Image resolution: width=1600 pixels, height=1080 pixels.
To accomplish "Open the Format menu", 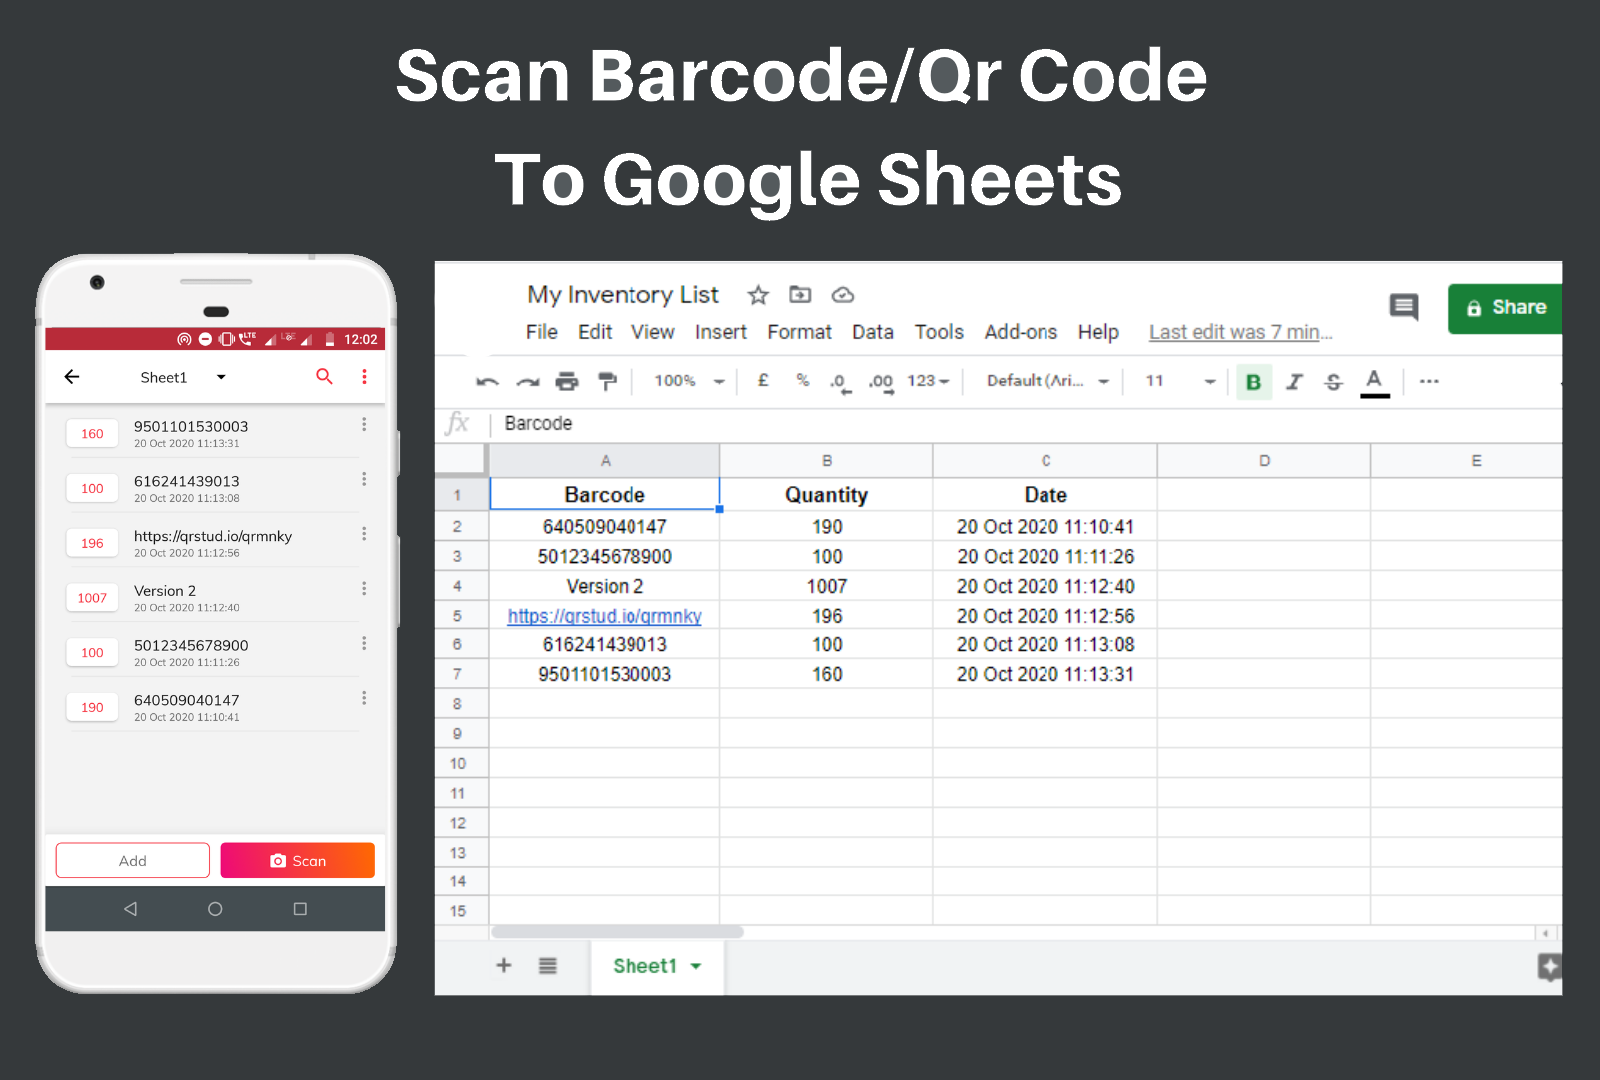I will click(x=799, y=332).
